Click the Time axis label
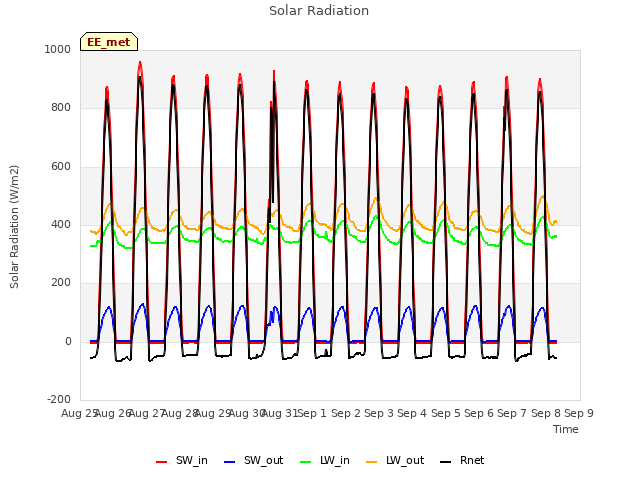The image size is (640, 480). [x=566, y=429]
